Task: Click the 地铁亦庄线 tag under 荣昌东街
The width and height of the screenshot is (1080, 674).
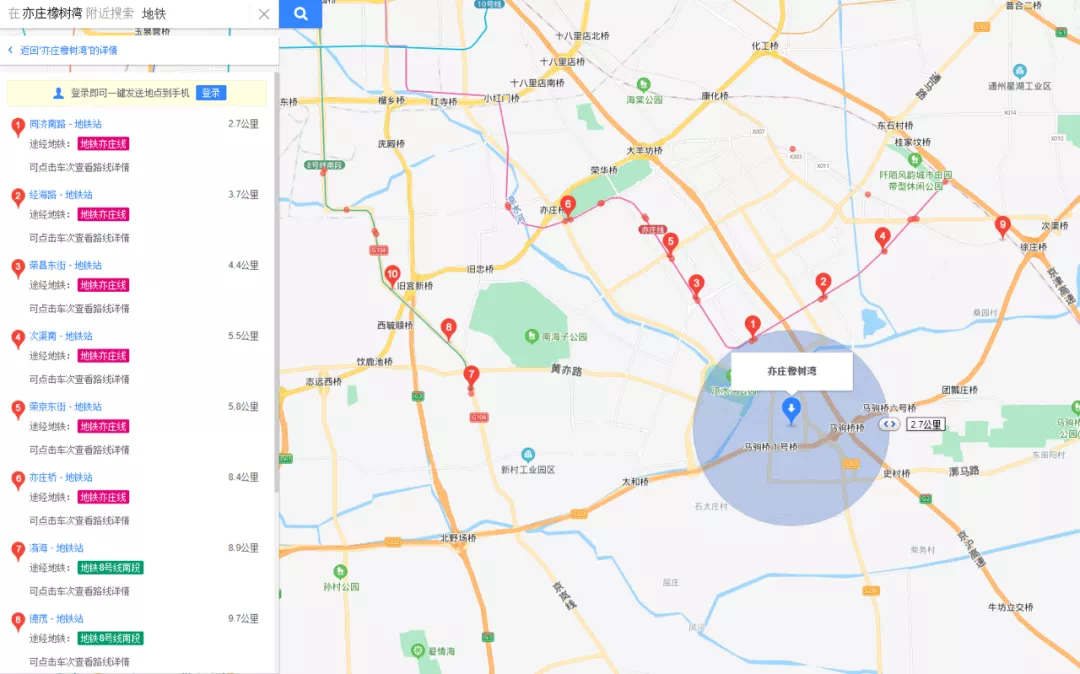Action: point(104,285)
